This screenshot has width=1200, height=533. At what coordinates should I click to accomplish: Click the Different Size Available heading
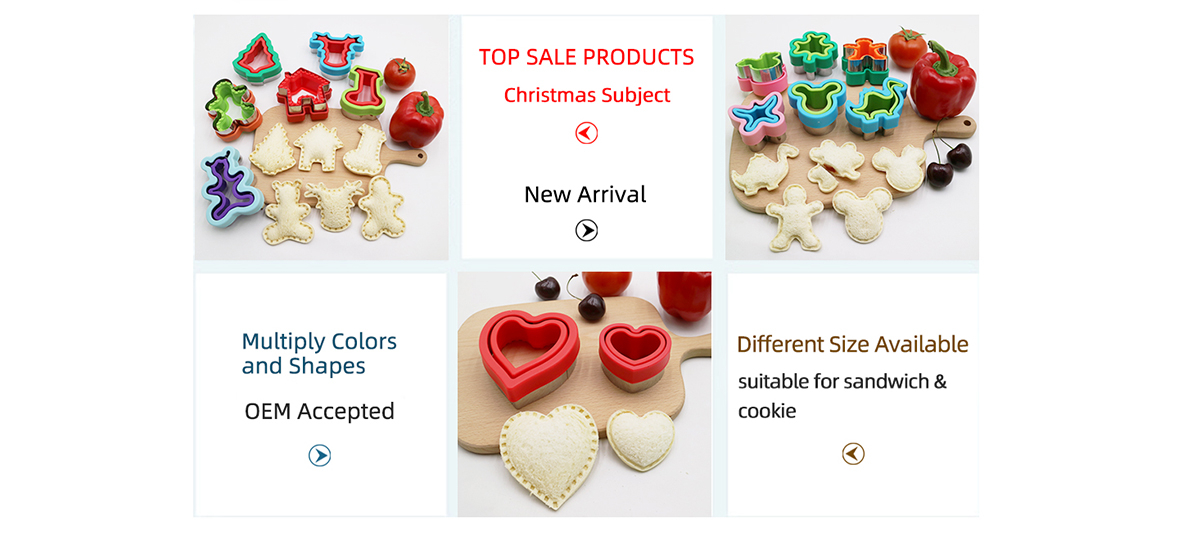click(x=852, y=345)
